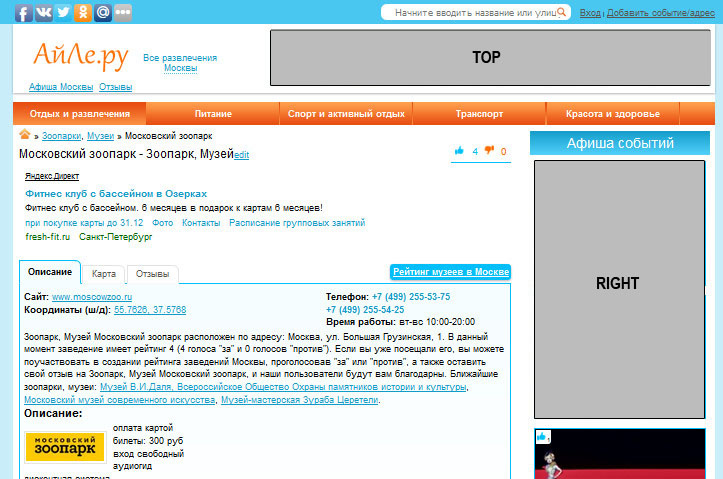Open more sharing options icon
The height and width of the screenshot is (479, 723).
123,13
